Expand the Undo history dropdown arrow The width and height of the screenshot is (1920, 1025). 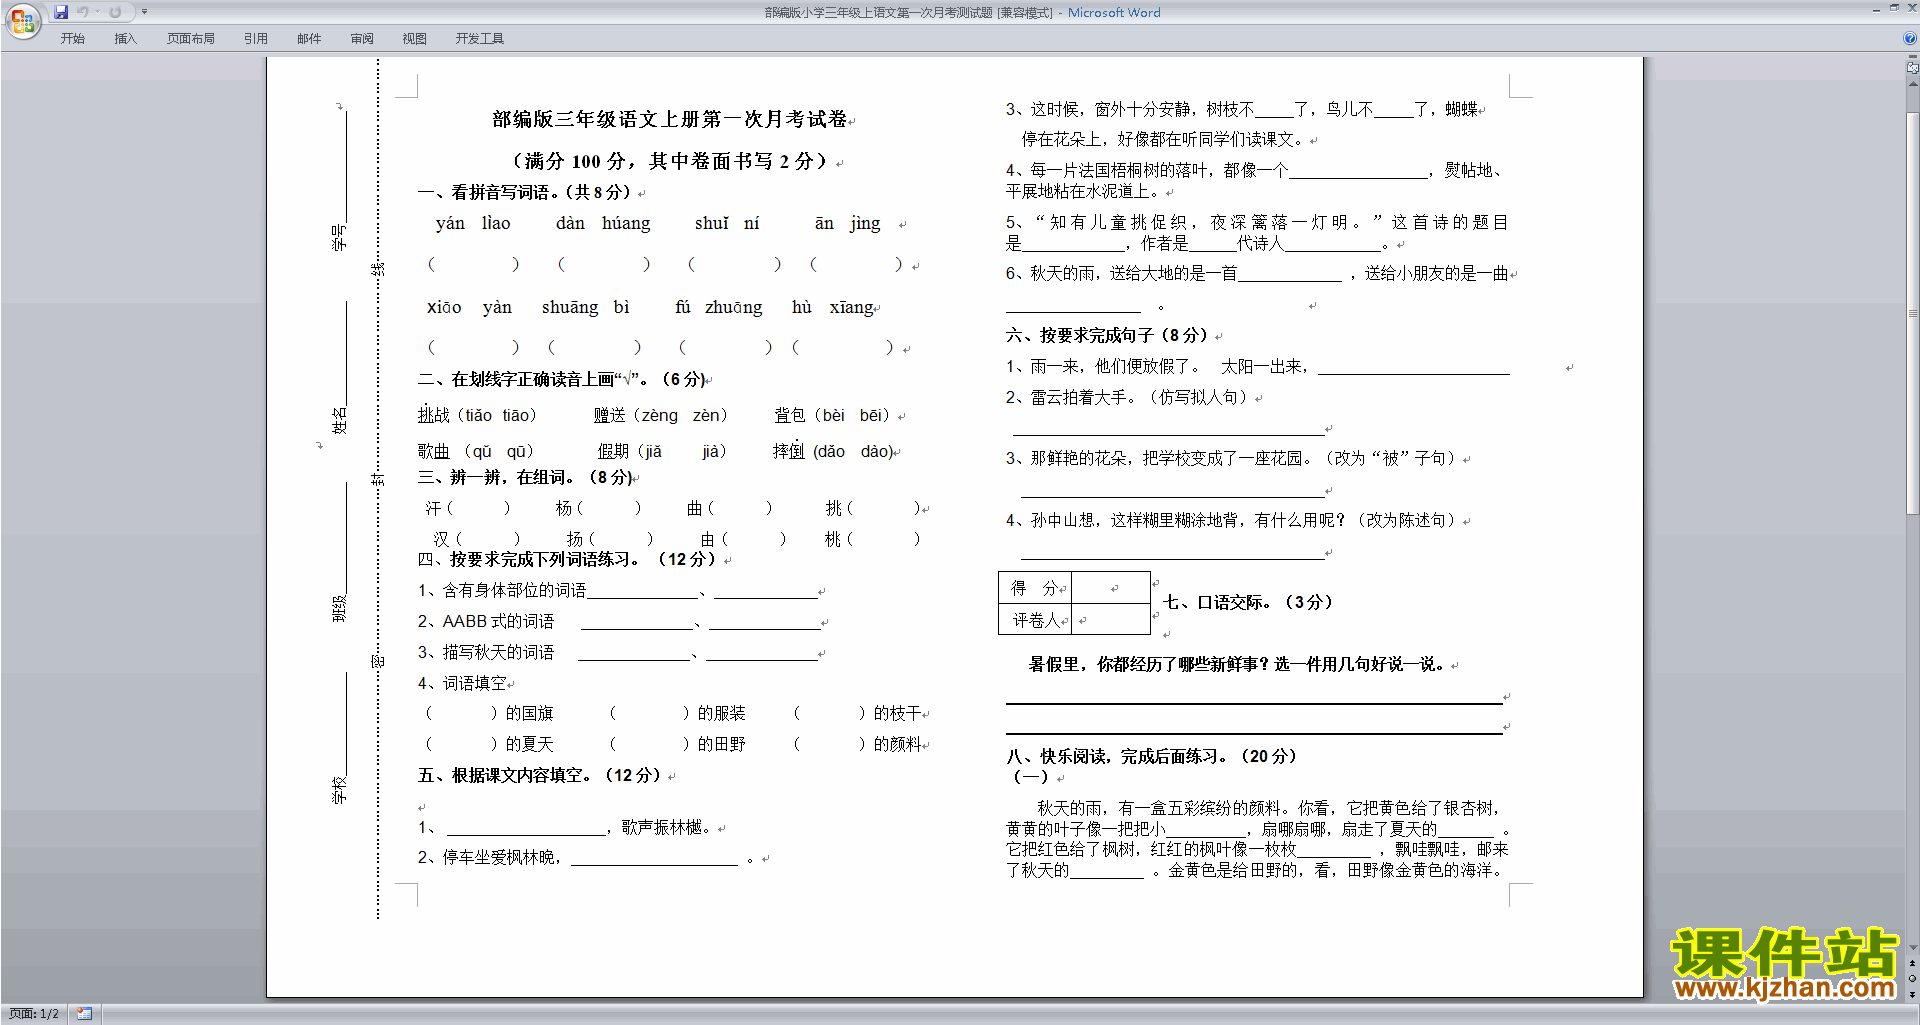coord(97,12)
